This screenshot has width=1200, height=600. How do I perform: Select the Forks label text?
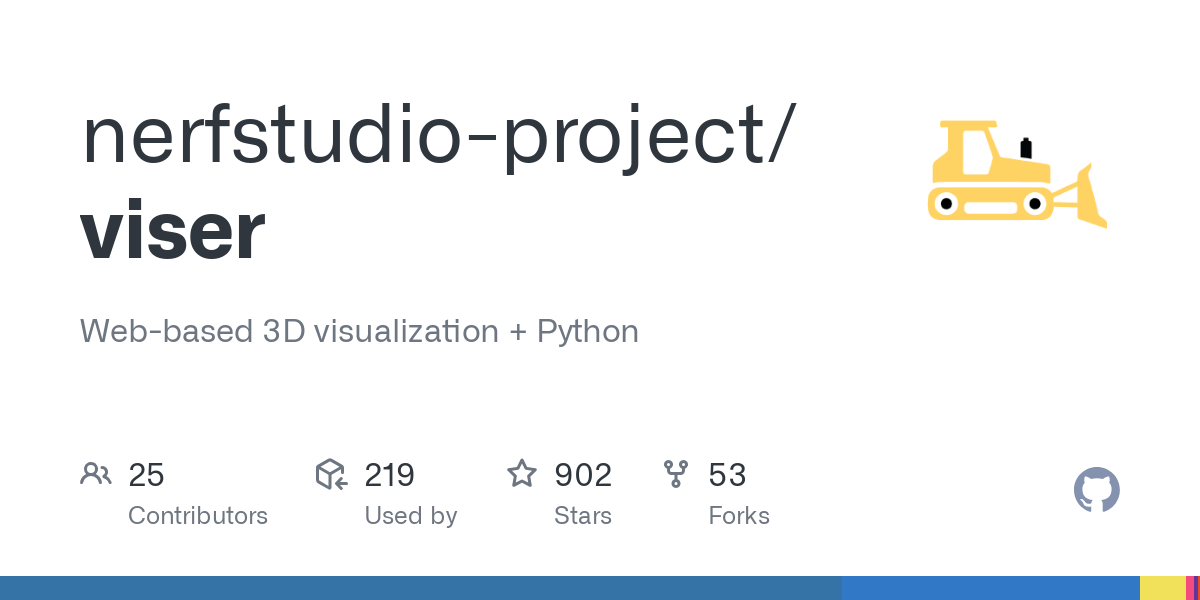click(x=739, y=516)
